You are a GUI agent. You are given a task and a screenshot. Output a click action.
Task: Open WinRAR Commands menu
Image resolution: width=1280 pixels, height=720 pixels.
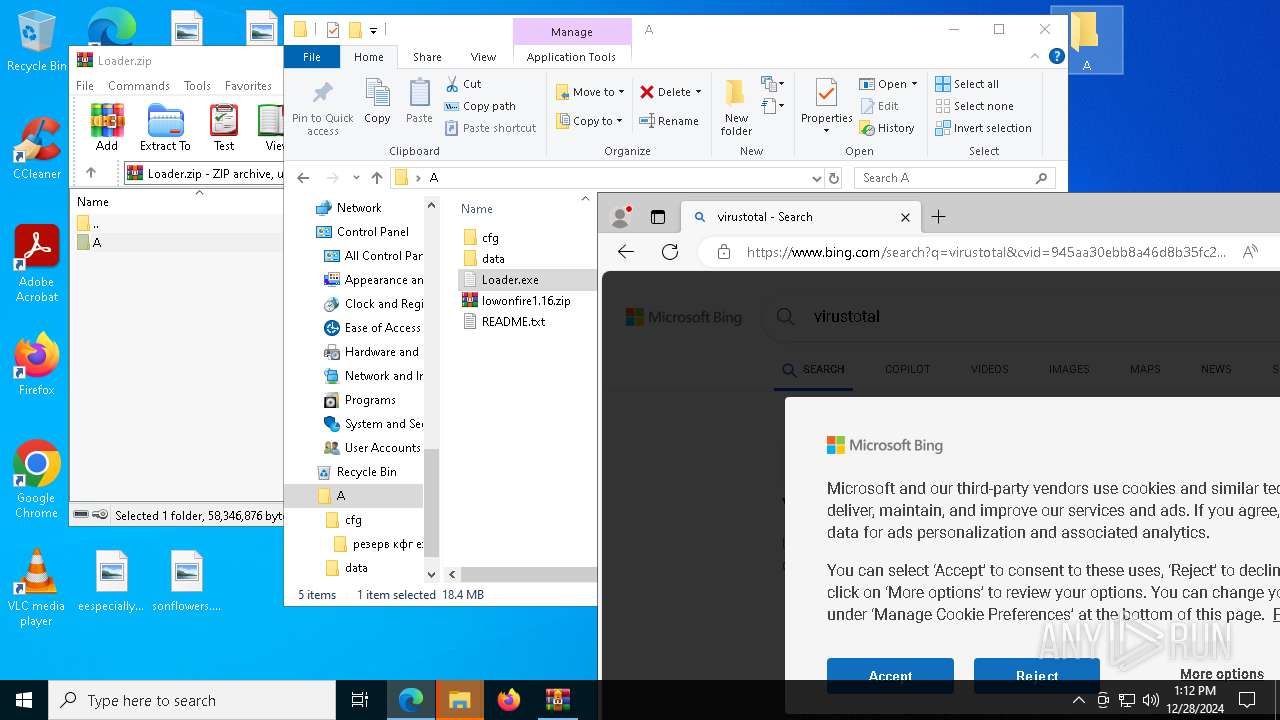139,86
